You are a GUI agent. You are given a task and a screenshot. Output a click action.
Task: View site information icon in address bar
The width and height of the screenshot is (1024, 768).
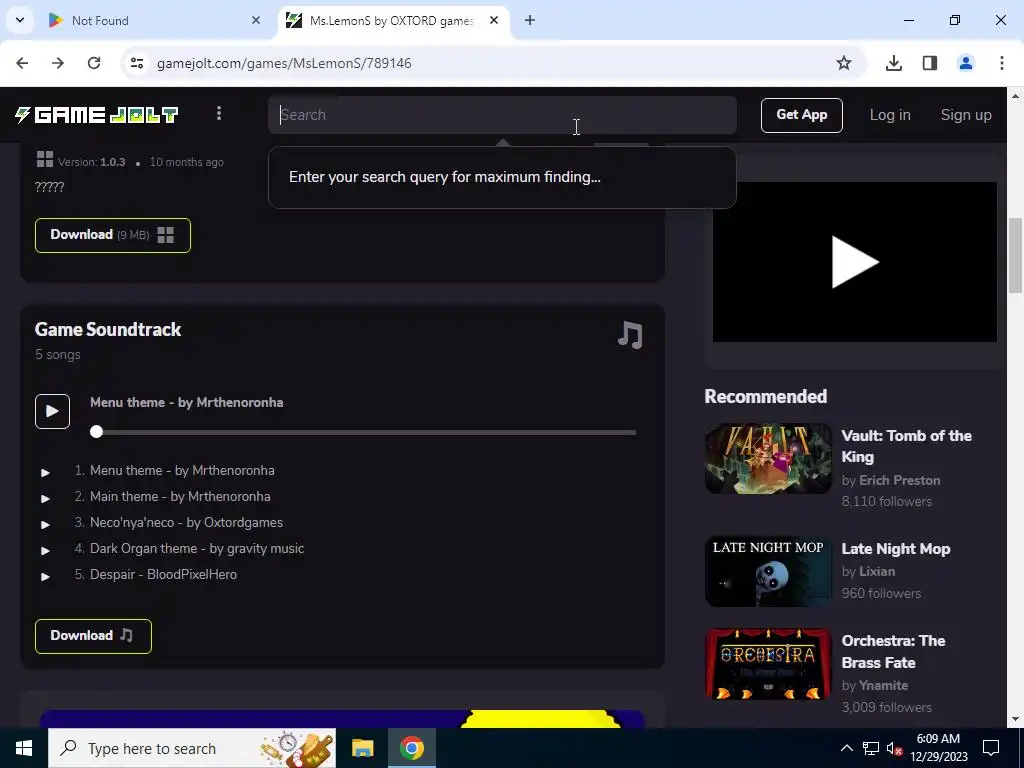tap(136, 63)
